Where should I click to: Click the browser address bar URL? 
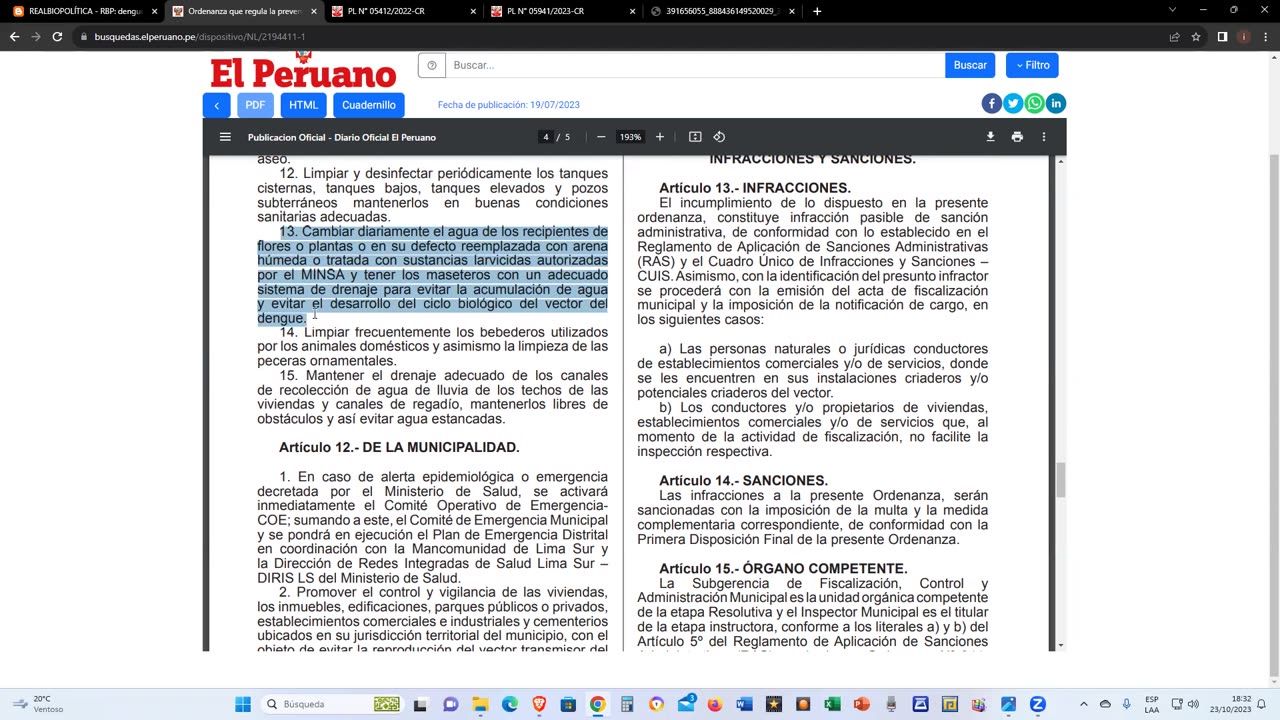(200, 37)
